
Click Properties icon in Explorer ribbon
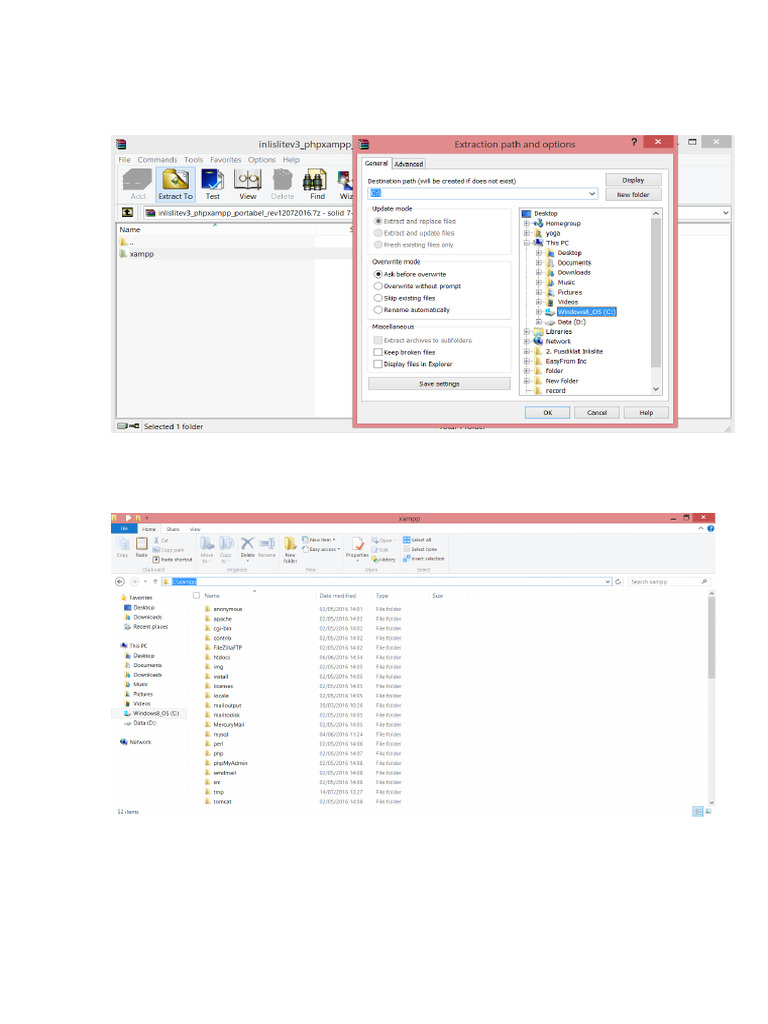(357, 547)
